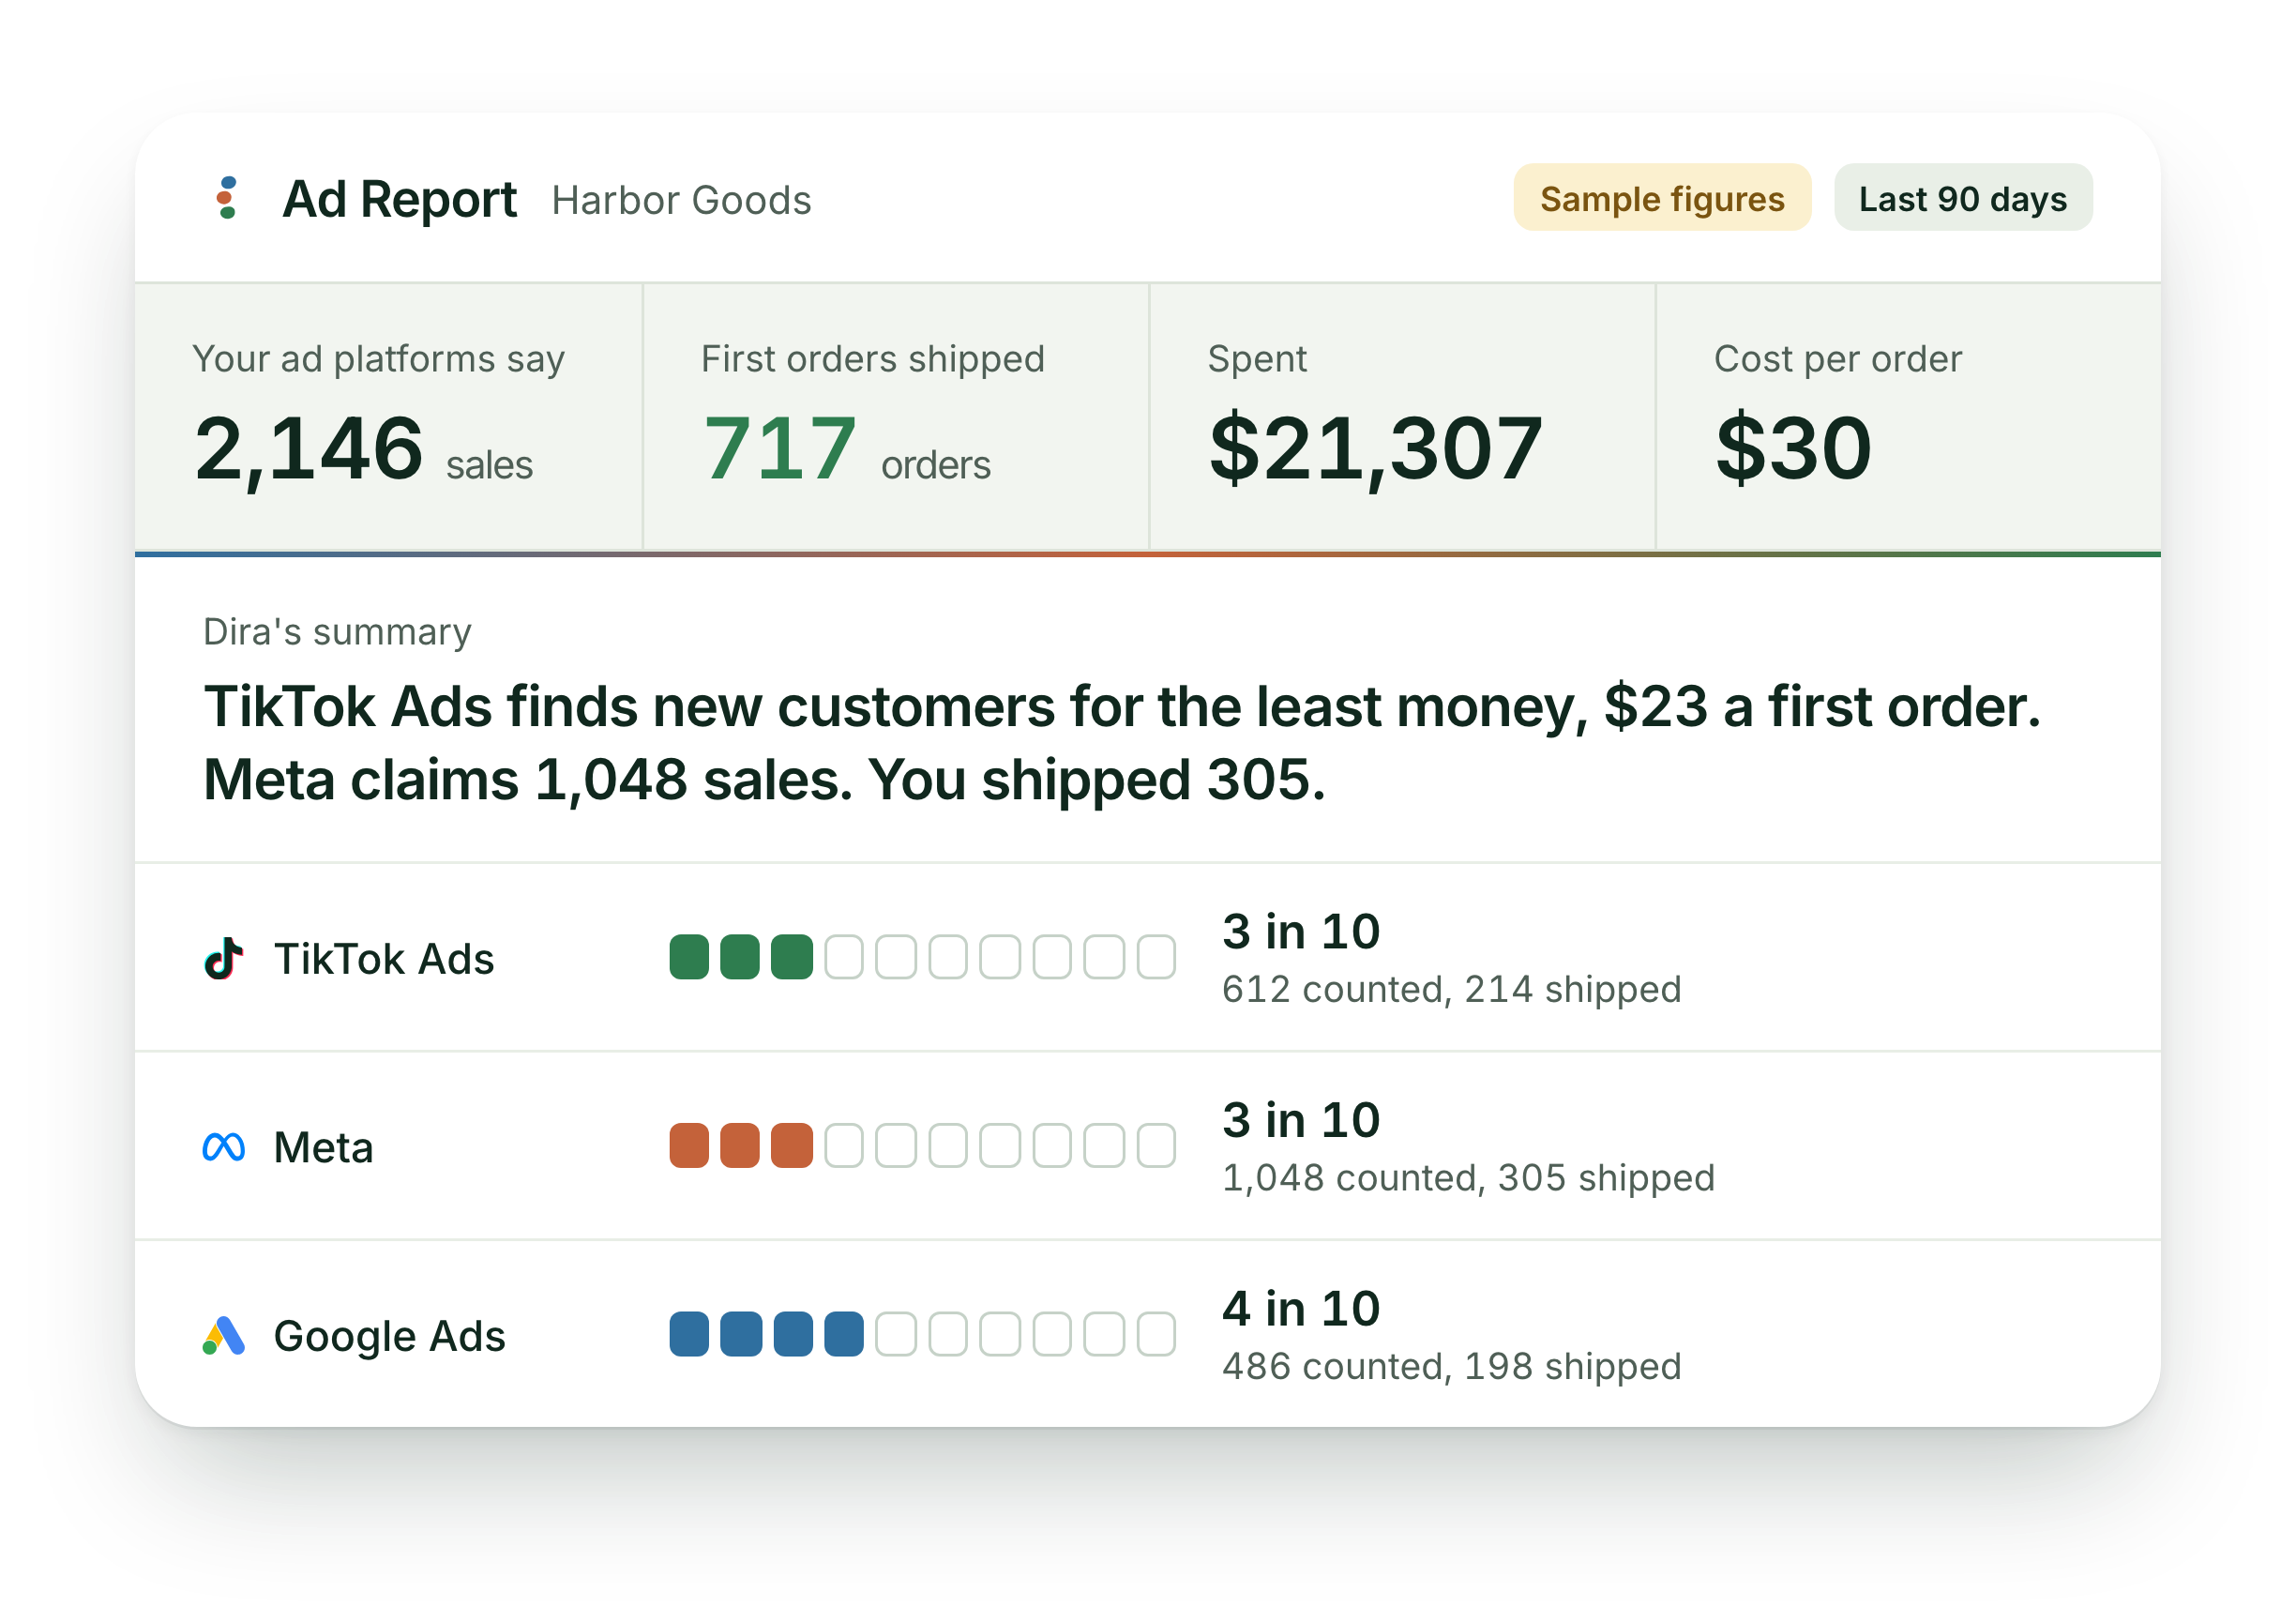Click the blue Google Ads ten-square ratio bar
Screen dimensions: 2296x1607
[x=922, y=1334]
